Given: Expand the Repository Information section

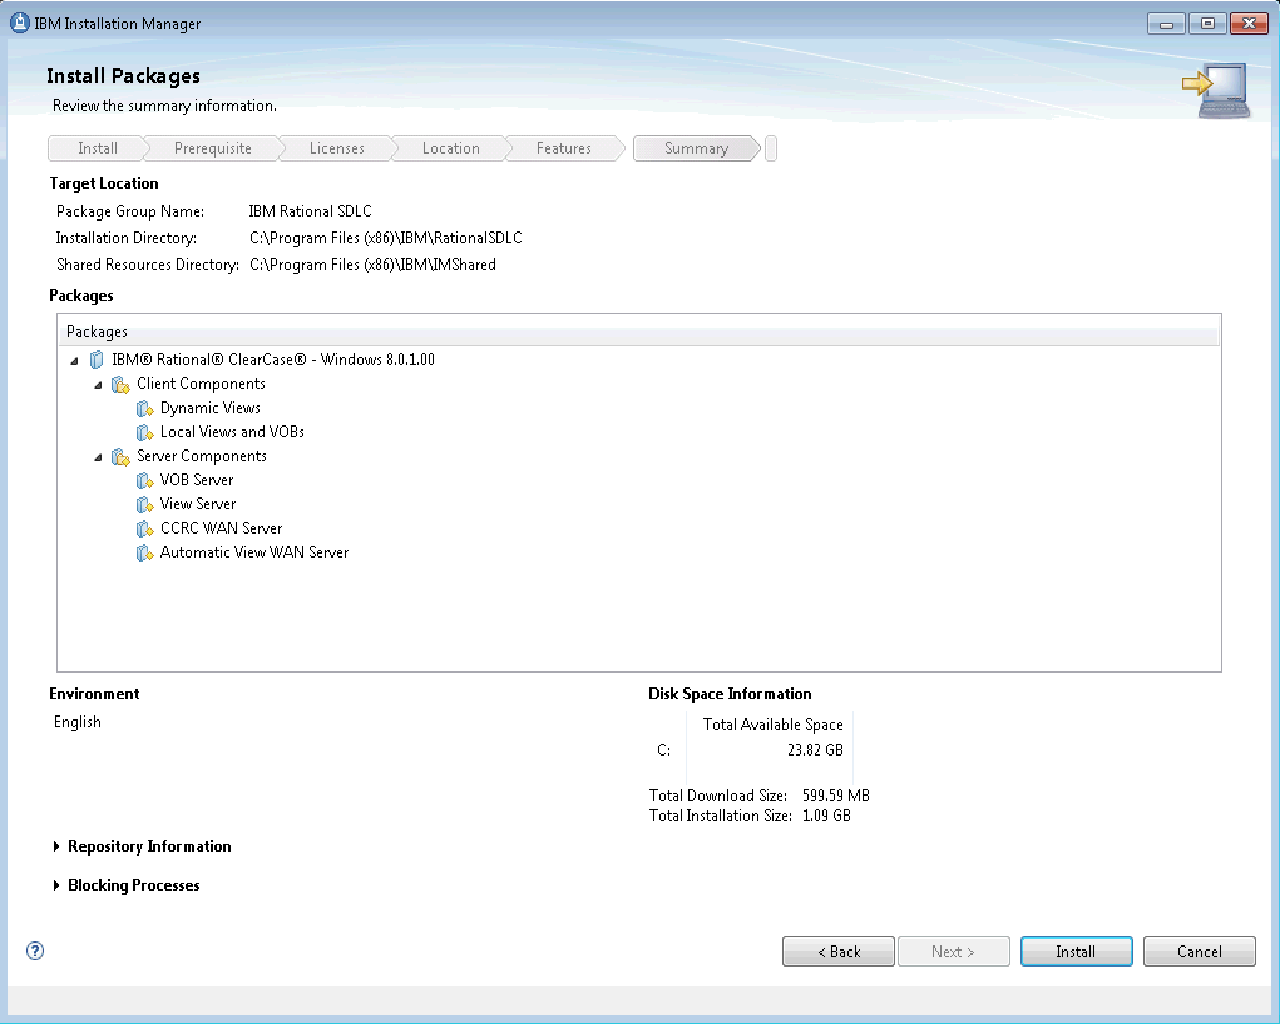Looking at the screenshot, I should click(x=56, y=847).
